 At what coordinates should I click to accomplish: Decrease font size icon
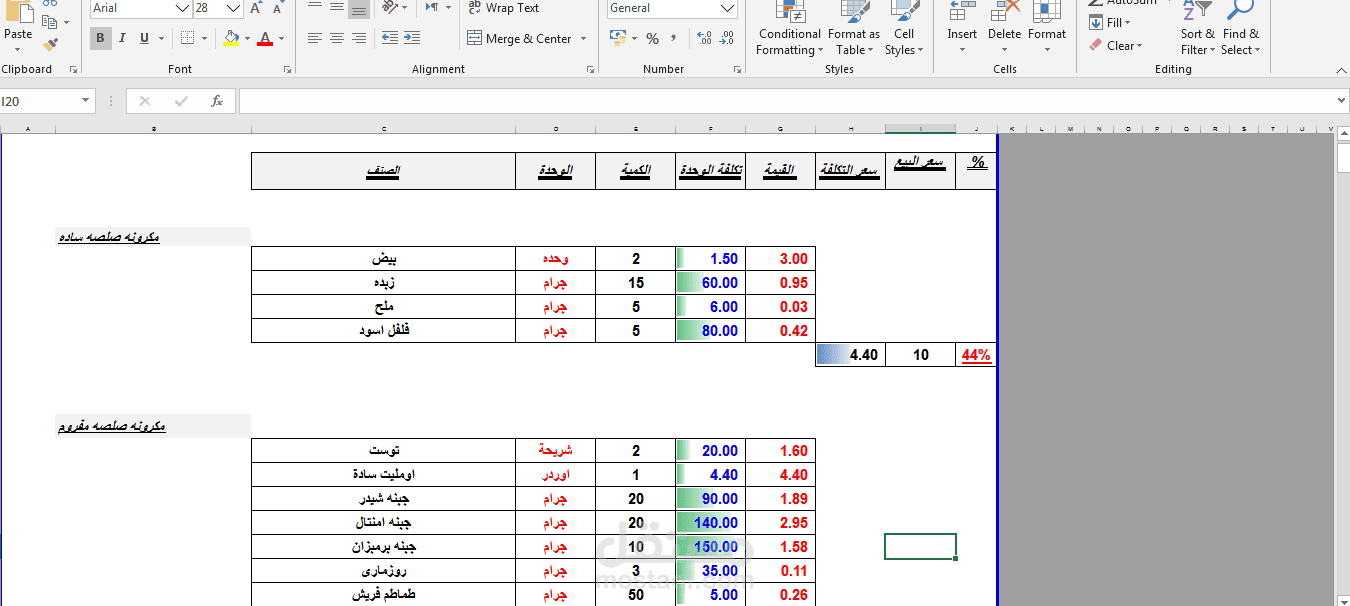coord(277,8)
